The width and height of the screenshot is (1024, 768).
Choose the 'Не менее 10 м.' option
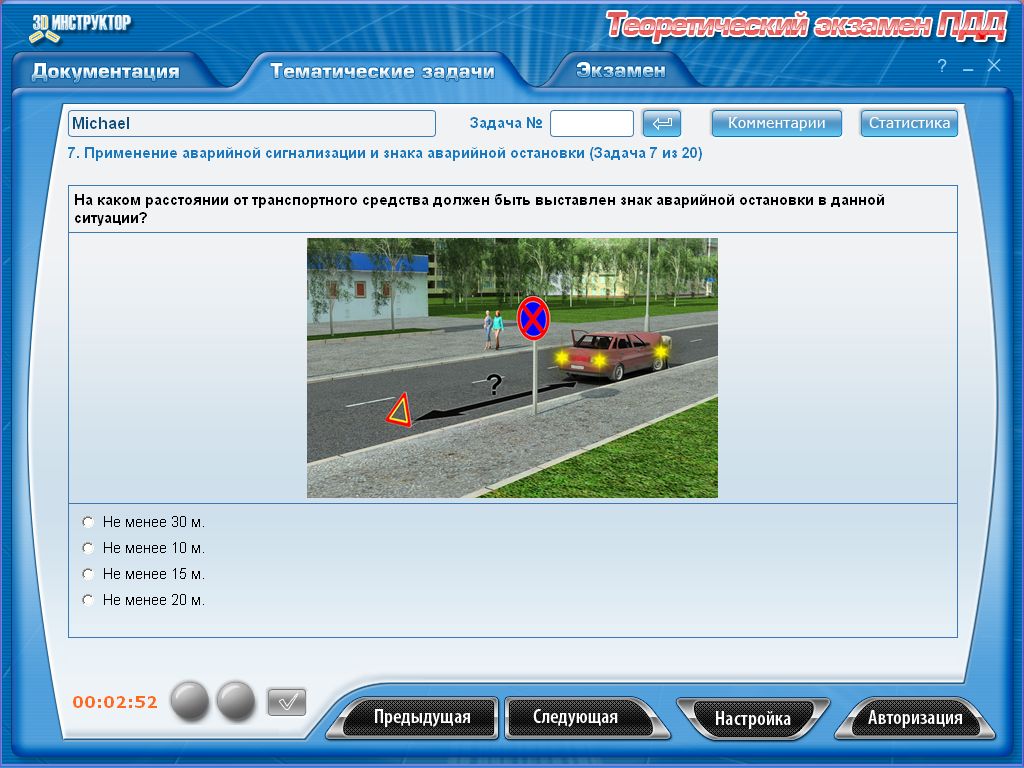point(89,548)
